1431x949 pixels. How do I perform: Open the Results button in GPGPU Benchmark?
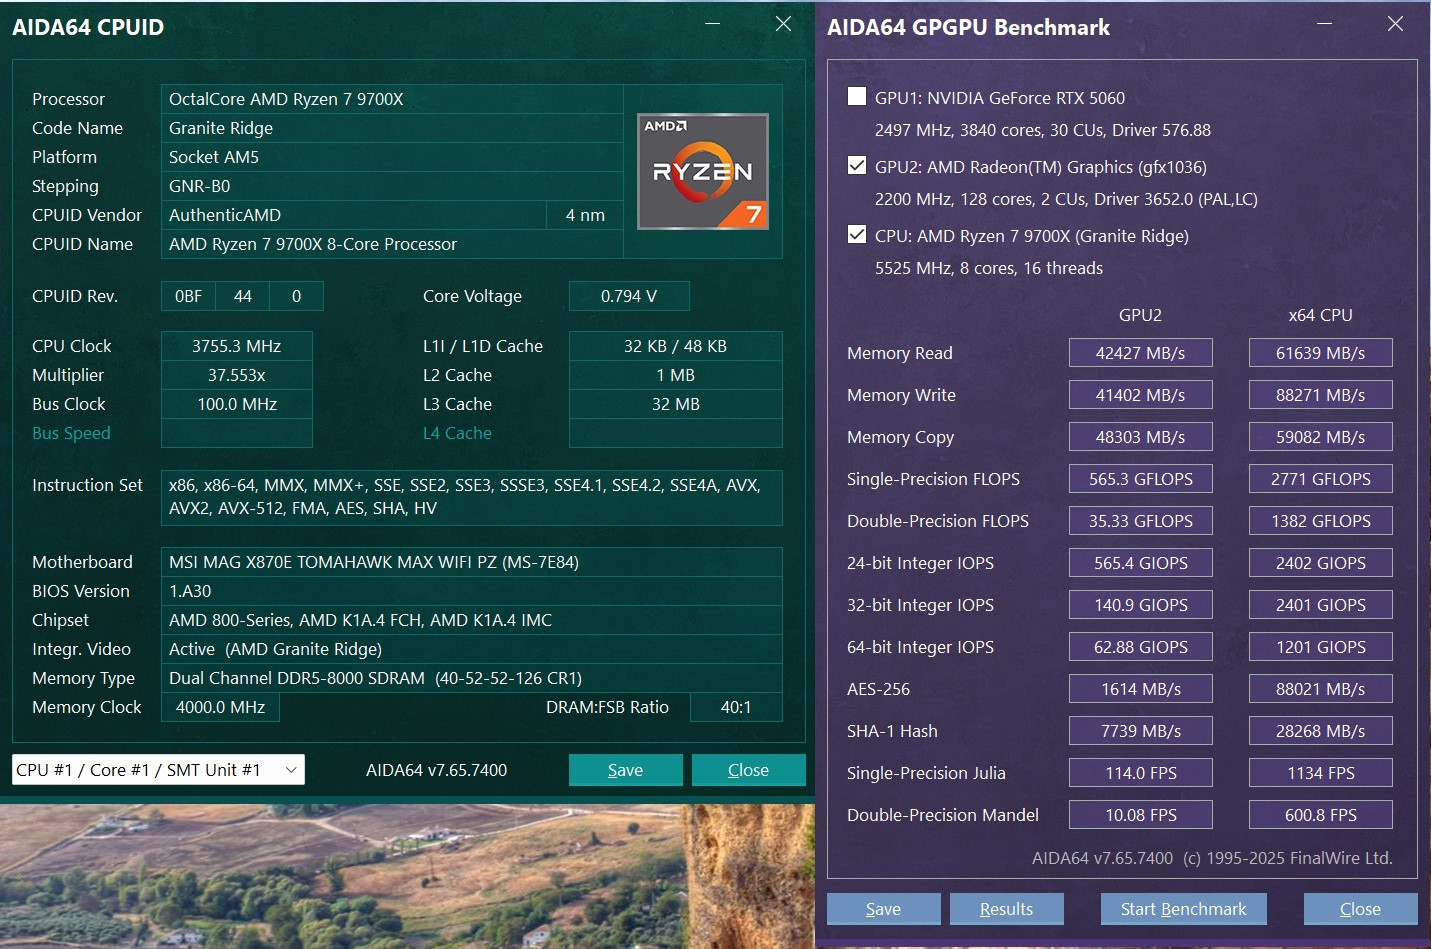[x=1006, y=909]
